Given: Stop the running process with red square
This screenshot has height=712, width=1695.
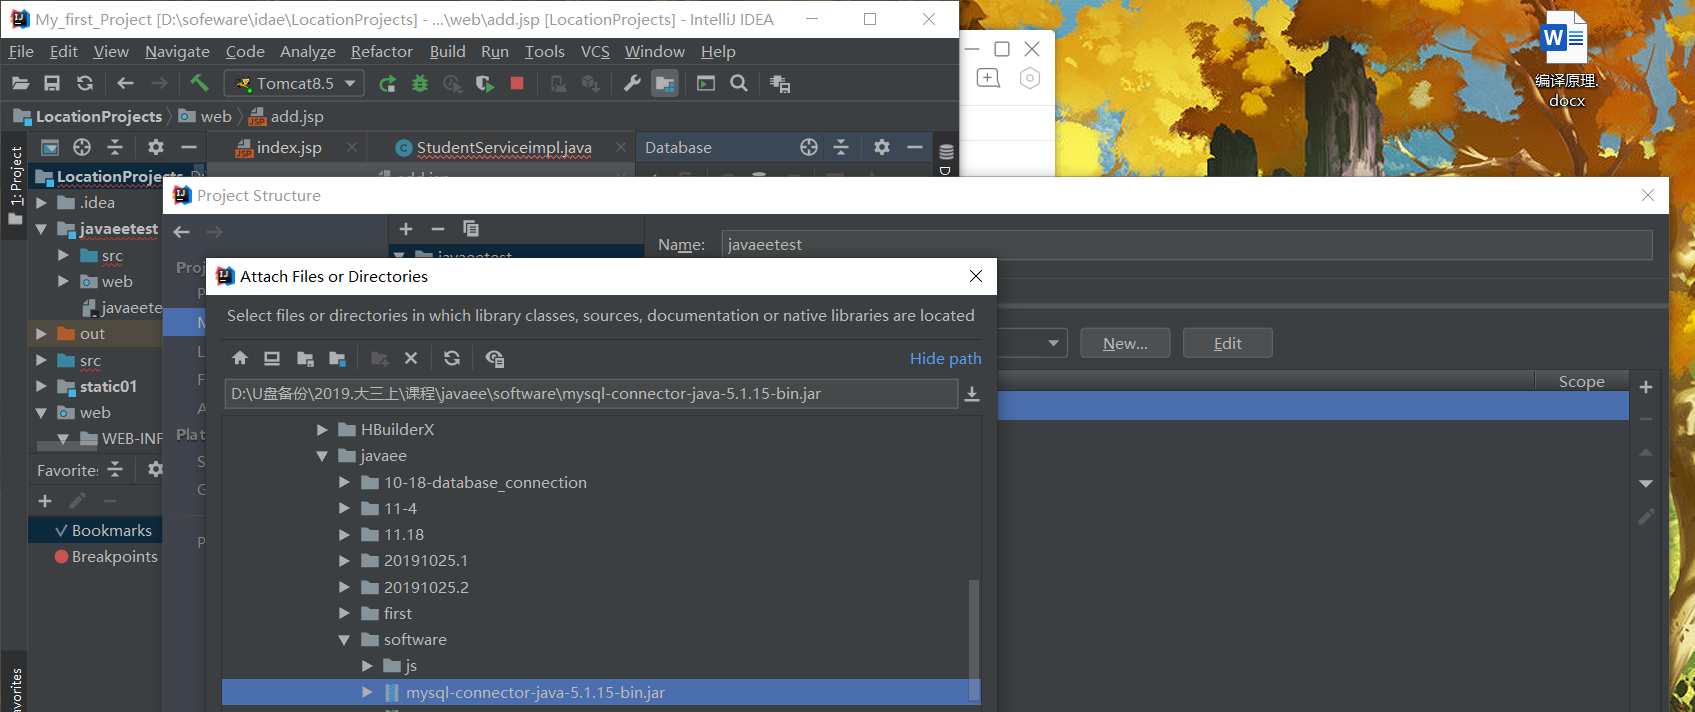Looking at the screenshot, I should click(x=517, y=84).
